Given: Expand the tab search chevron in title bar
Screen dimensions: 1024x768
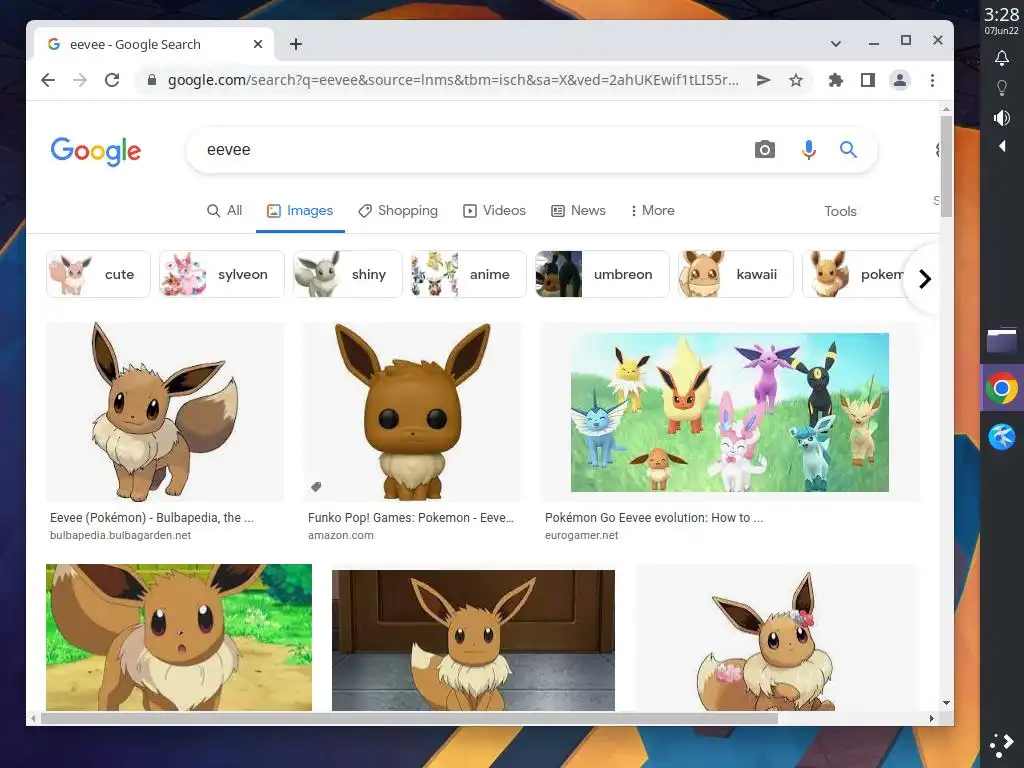Looking at the screenshot, I should [x=835, y=44].
